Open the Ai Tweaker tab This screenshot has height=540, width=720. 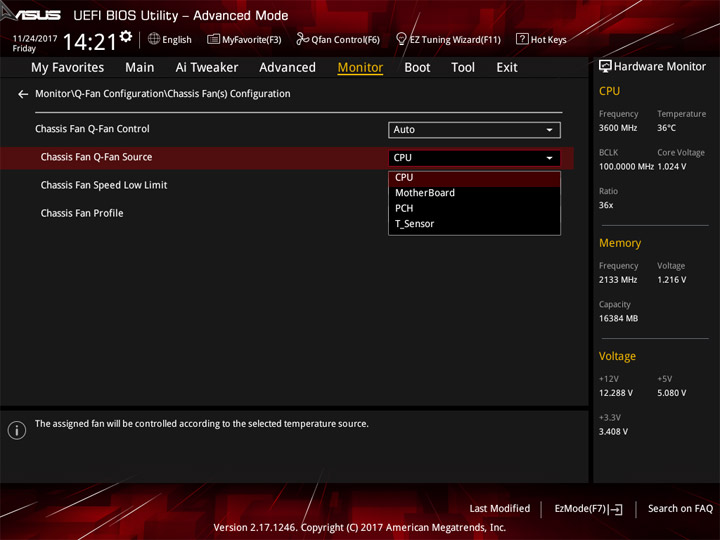pos(207,68)
